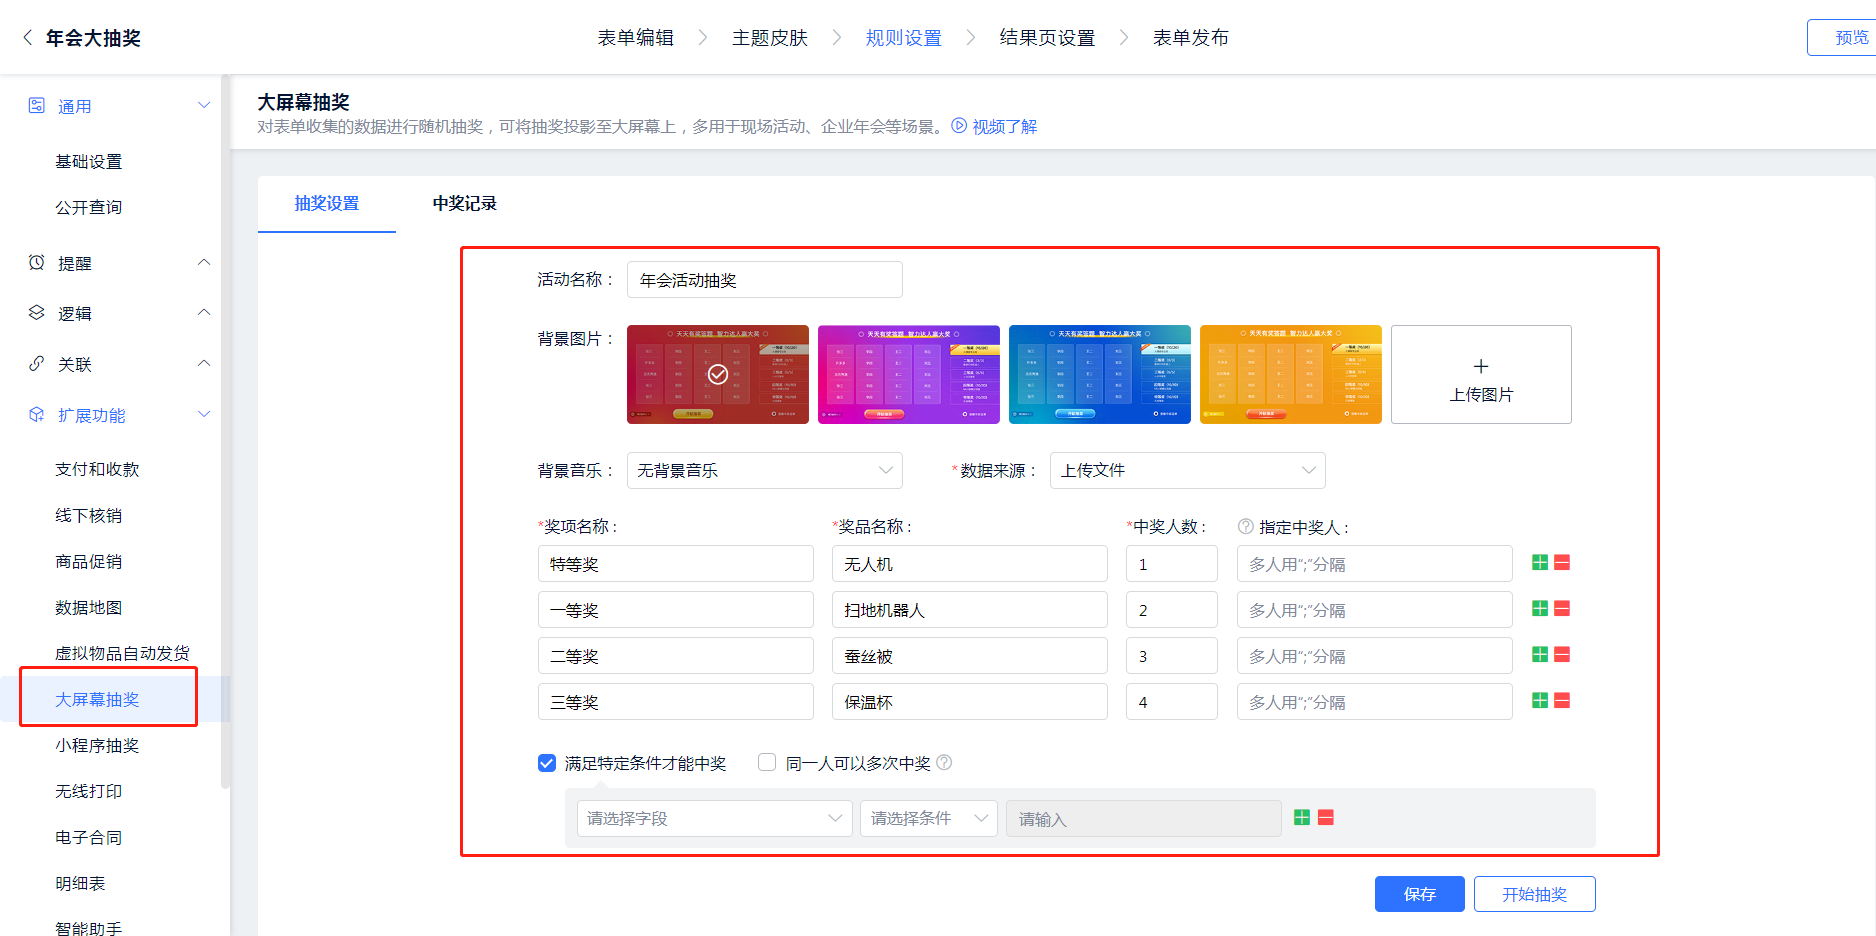The width and height of the screenshot is (1876, 936).
Task: Select the orange background thumbnail
Action: point(1291,374)
